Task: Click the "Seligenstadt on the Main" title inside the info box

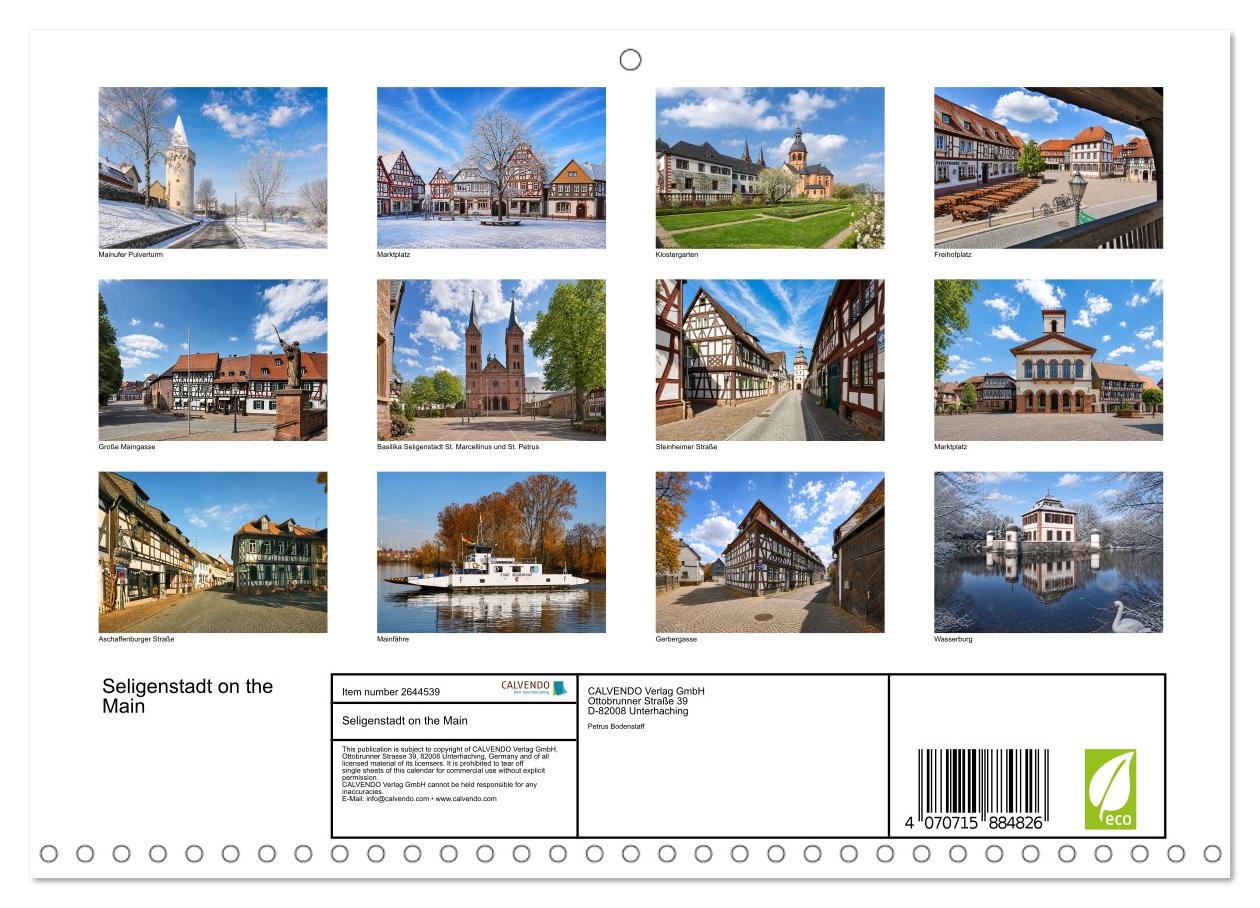Action: coord(405,720)
